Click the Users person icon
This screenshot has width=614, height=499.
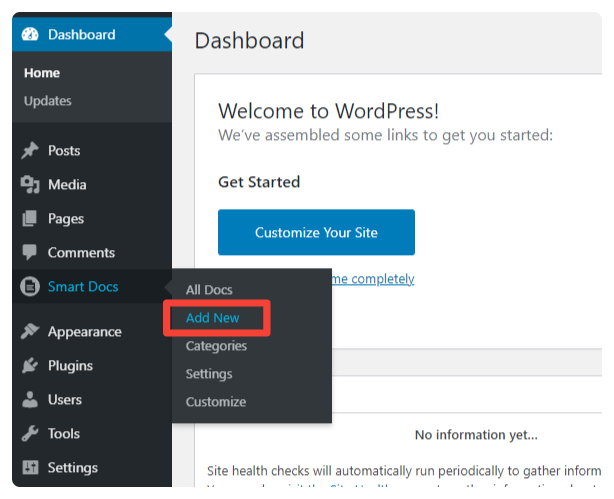[30, 400]
